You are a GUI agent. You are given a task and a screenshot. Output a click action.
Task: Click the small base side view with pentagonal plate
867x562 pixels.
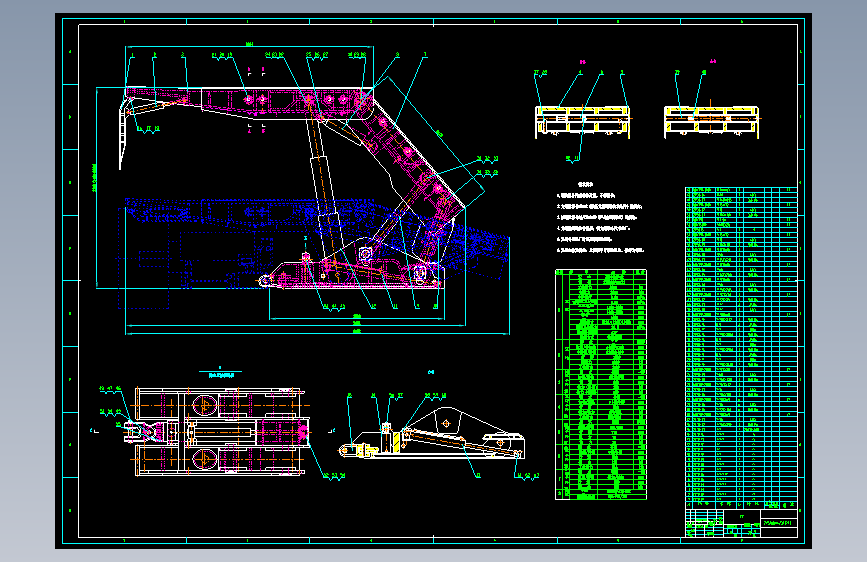click(x=431, y=434)
